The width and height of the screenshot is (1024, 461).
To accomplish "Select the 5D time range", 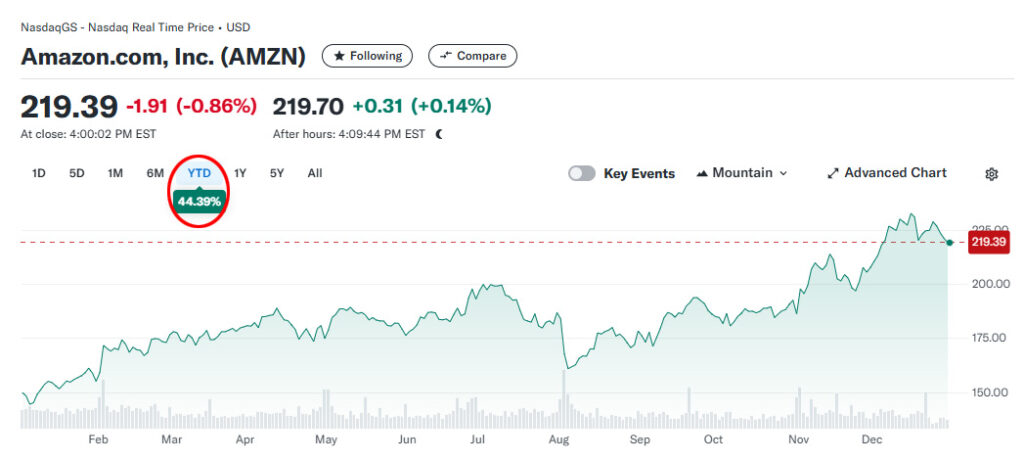I will point(77,173).
